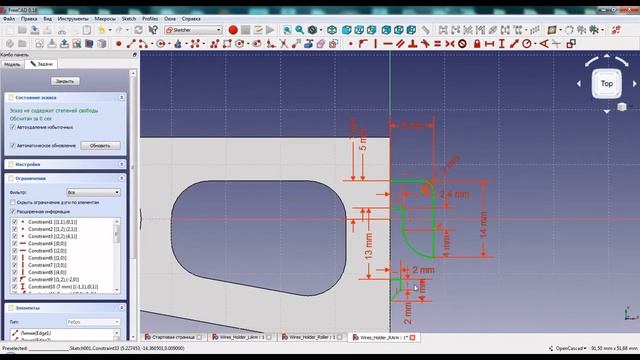This screenshot has height=360, width=640.
Task: Apply the Vertical distance constraint
Action: [502, 44]
